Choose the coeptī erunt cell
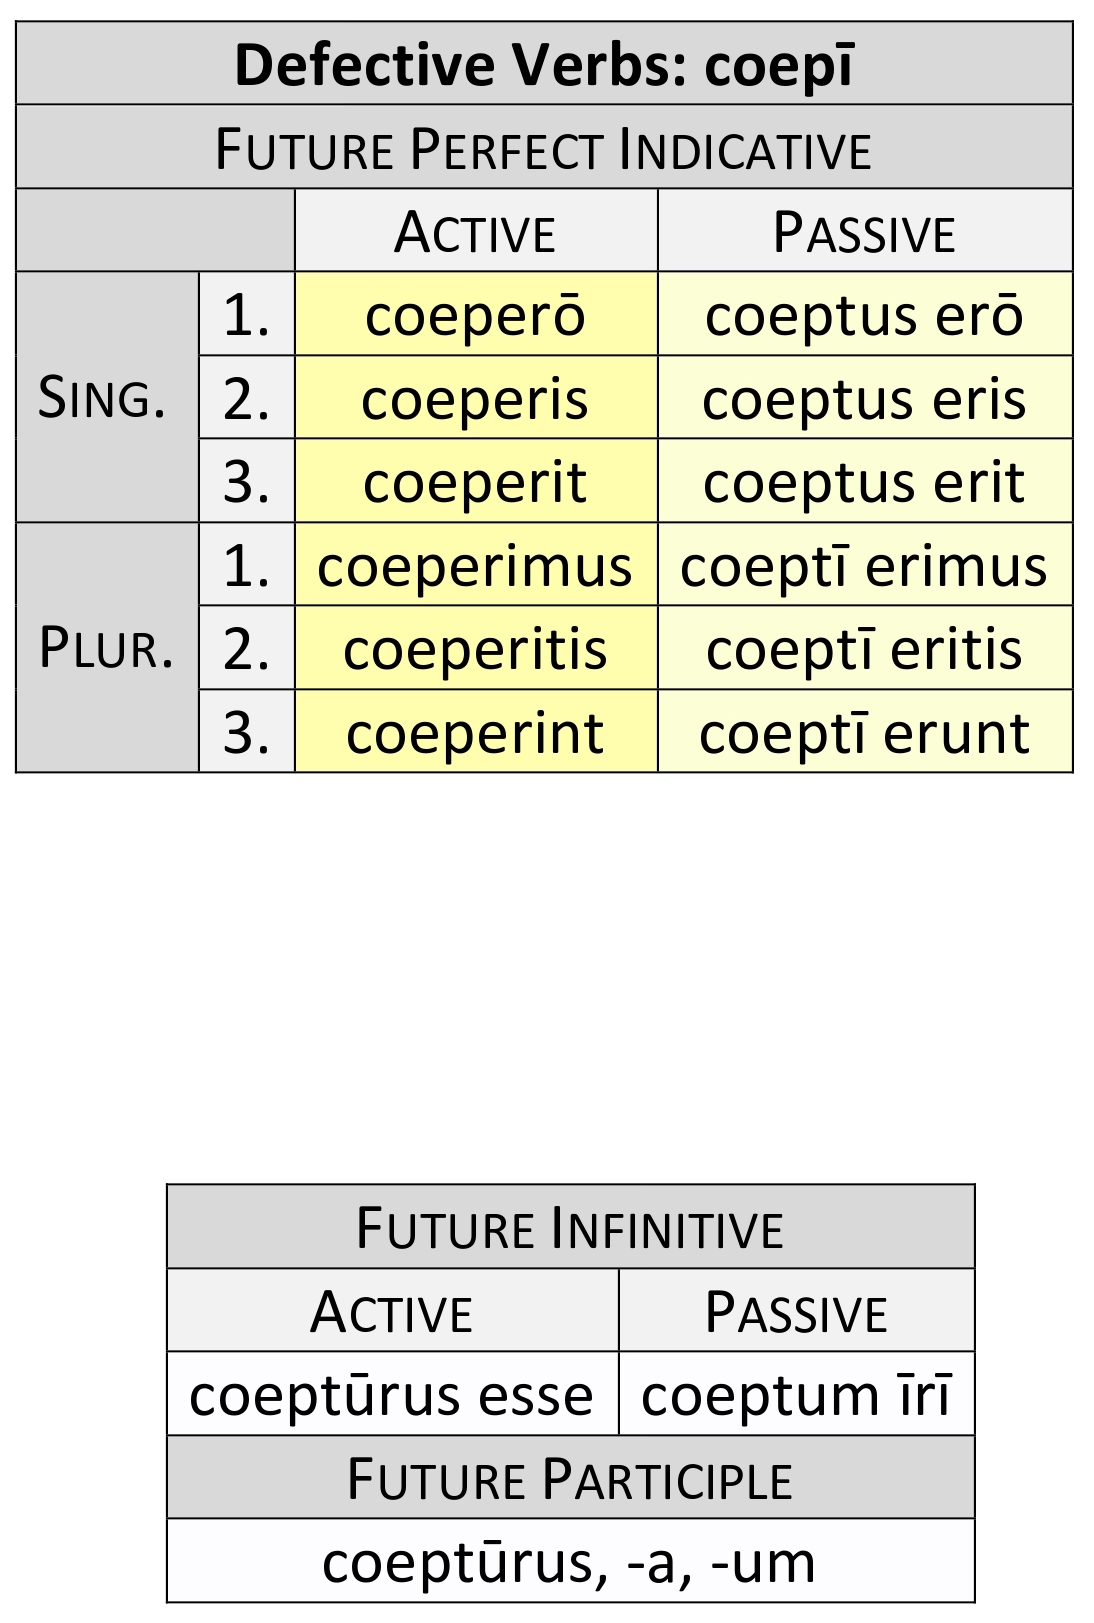This screenshot has width=1094, height=1623. tap(864, 733)
